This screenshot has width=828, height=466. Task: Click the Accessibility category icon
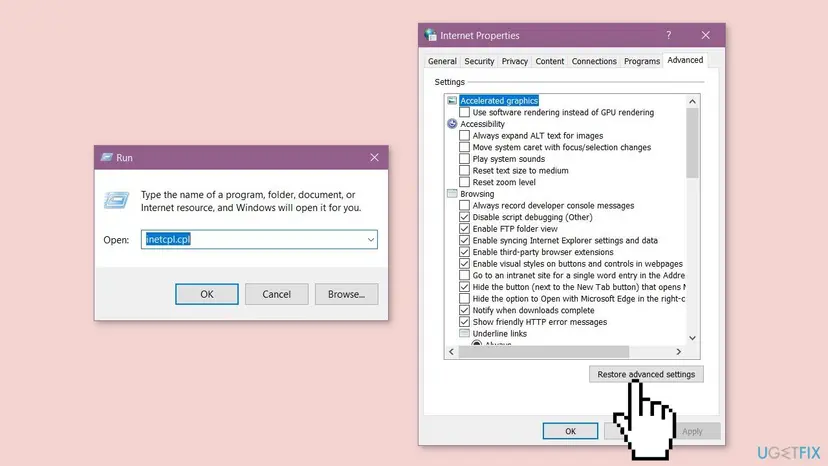point(452,124)
